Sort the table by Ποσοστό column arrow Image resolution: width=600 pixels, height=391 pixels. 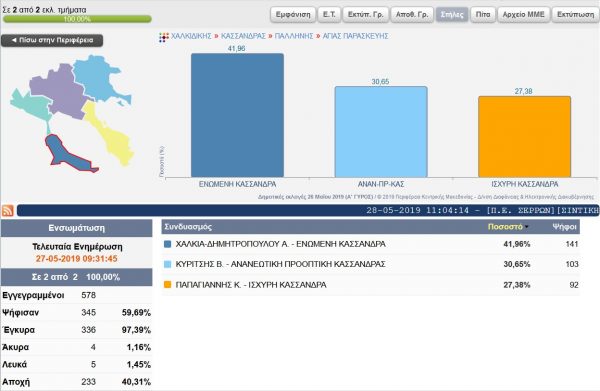527,227
